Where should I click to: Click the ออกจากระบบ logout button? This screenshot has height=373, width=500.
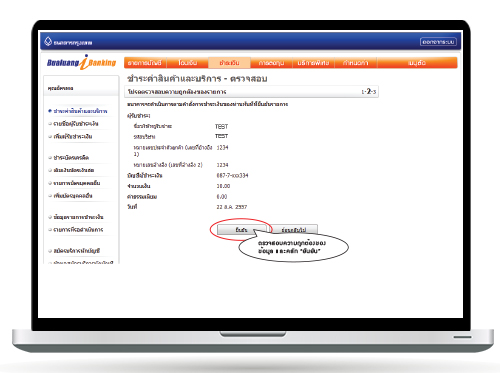click(x=438, y=42)
